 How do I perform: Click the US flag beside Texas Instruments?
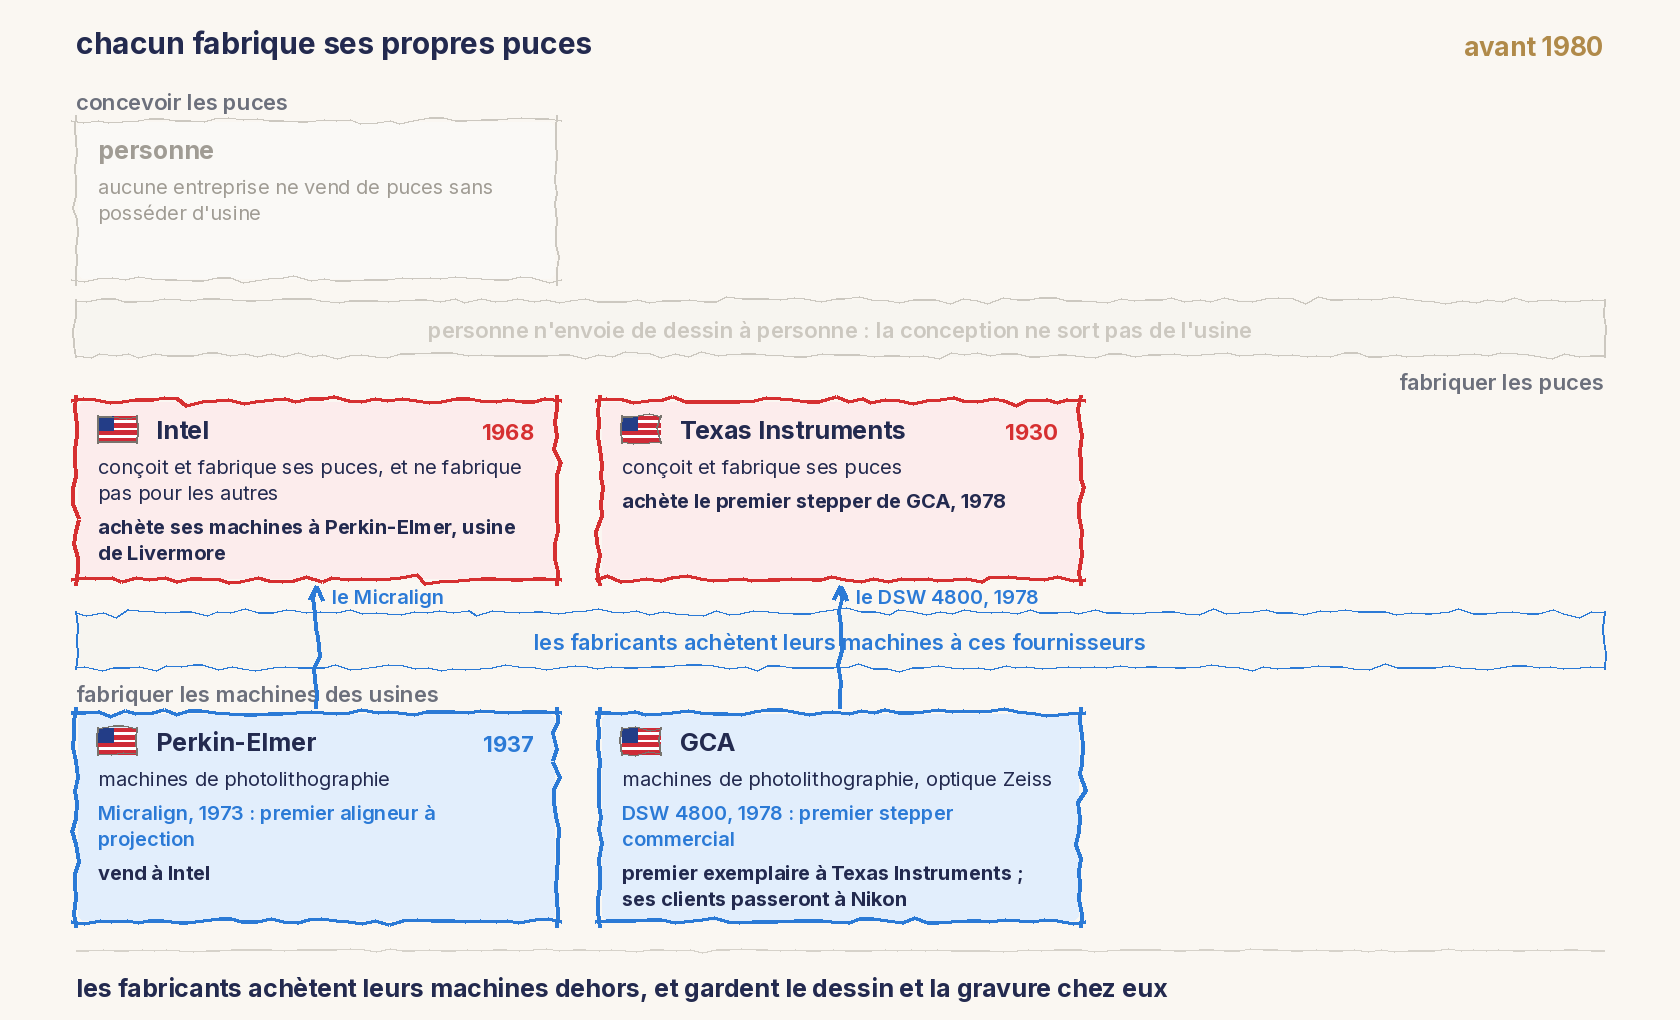[x=641, y=430]
